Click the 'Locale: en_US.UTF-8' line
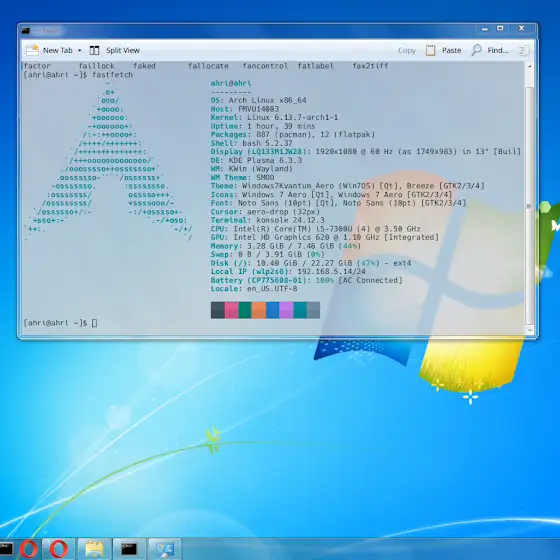 tap(254, 289)
